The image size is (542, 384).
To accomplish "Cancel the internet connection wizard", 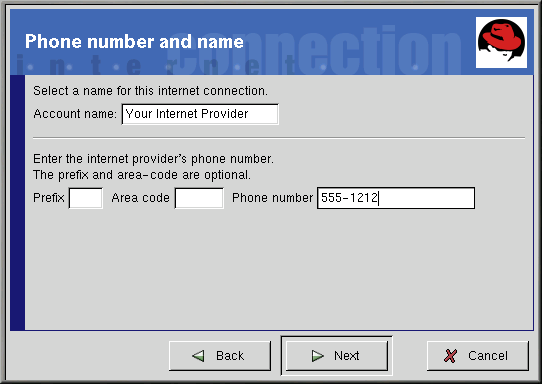I will (x=478, y=356).
